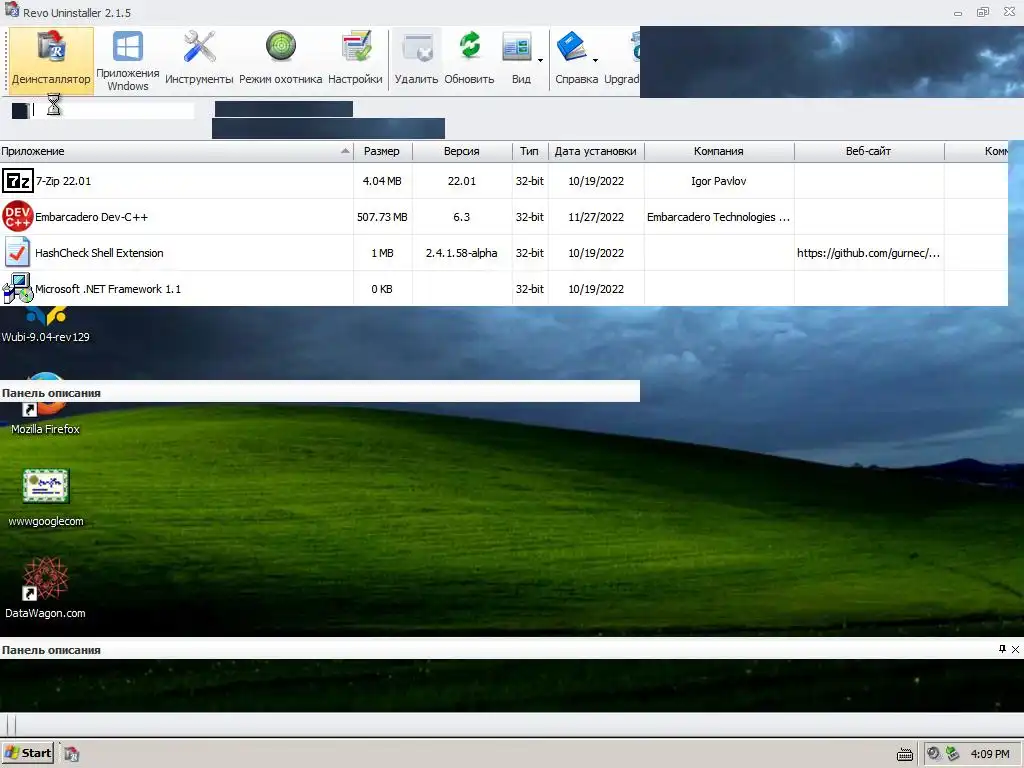
Task: Open Приложения Windows tool
Action: [x=128, y=61]
